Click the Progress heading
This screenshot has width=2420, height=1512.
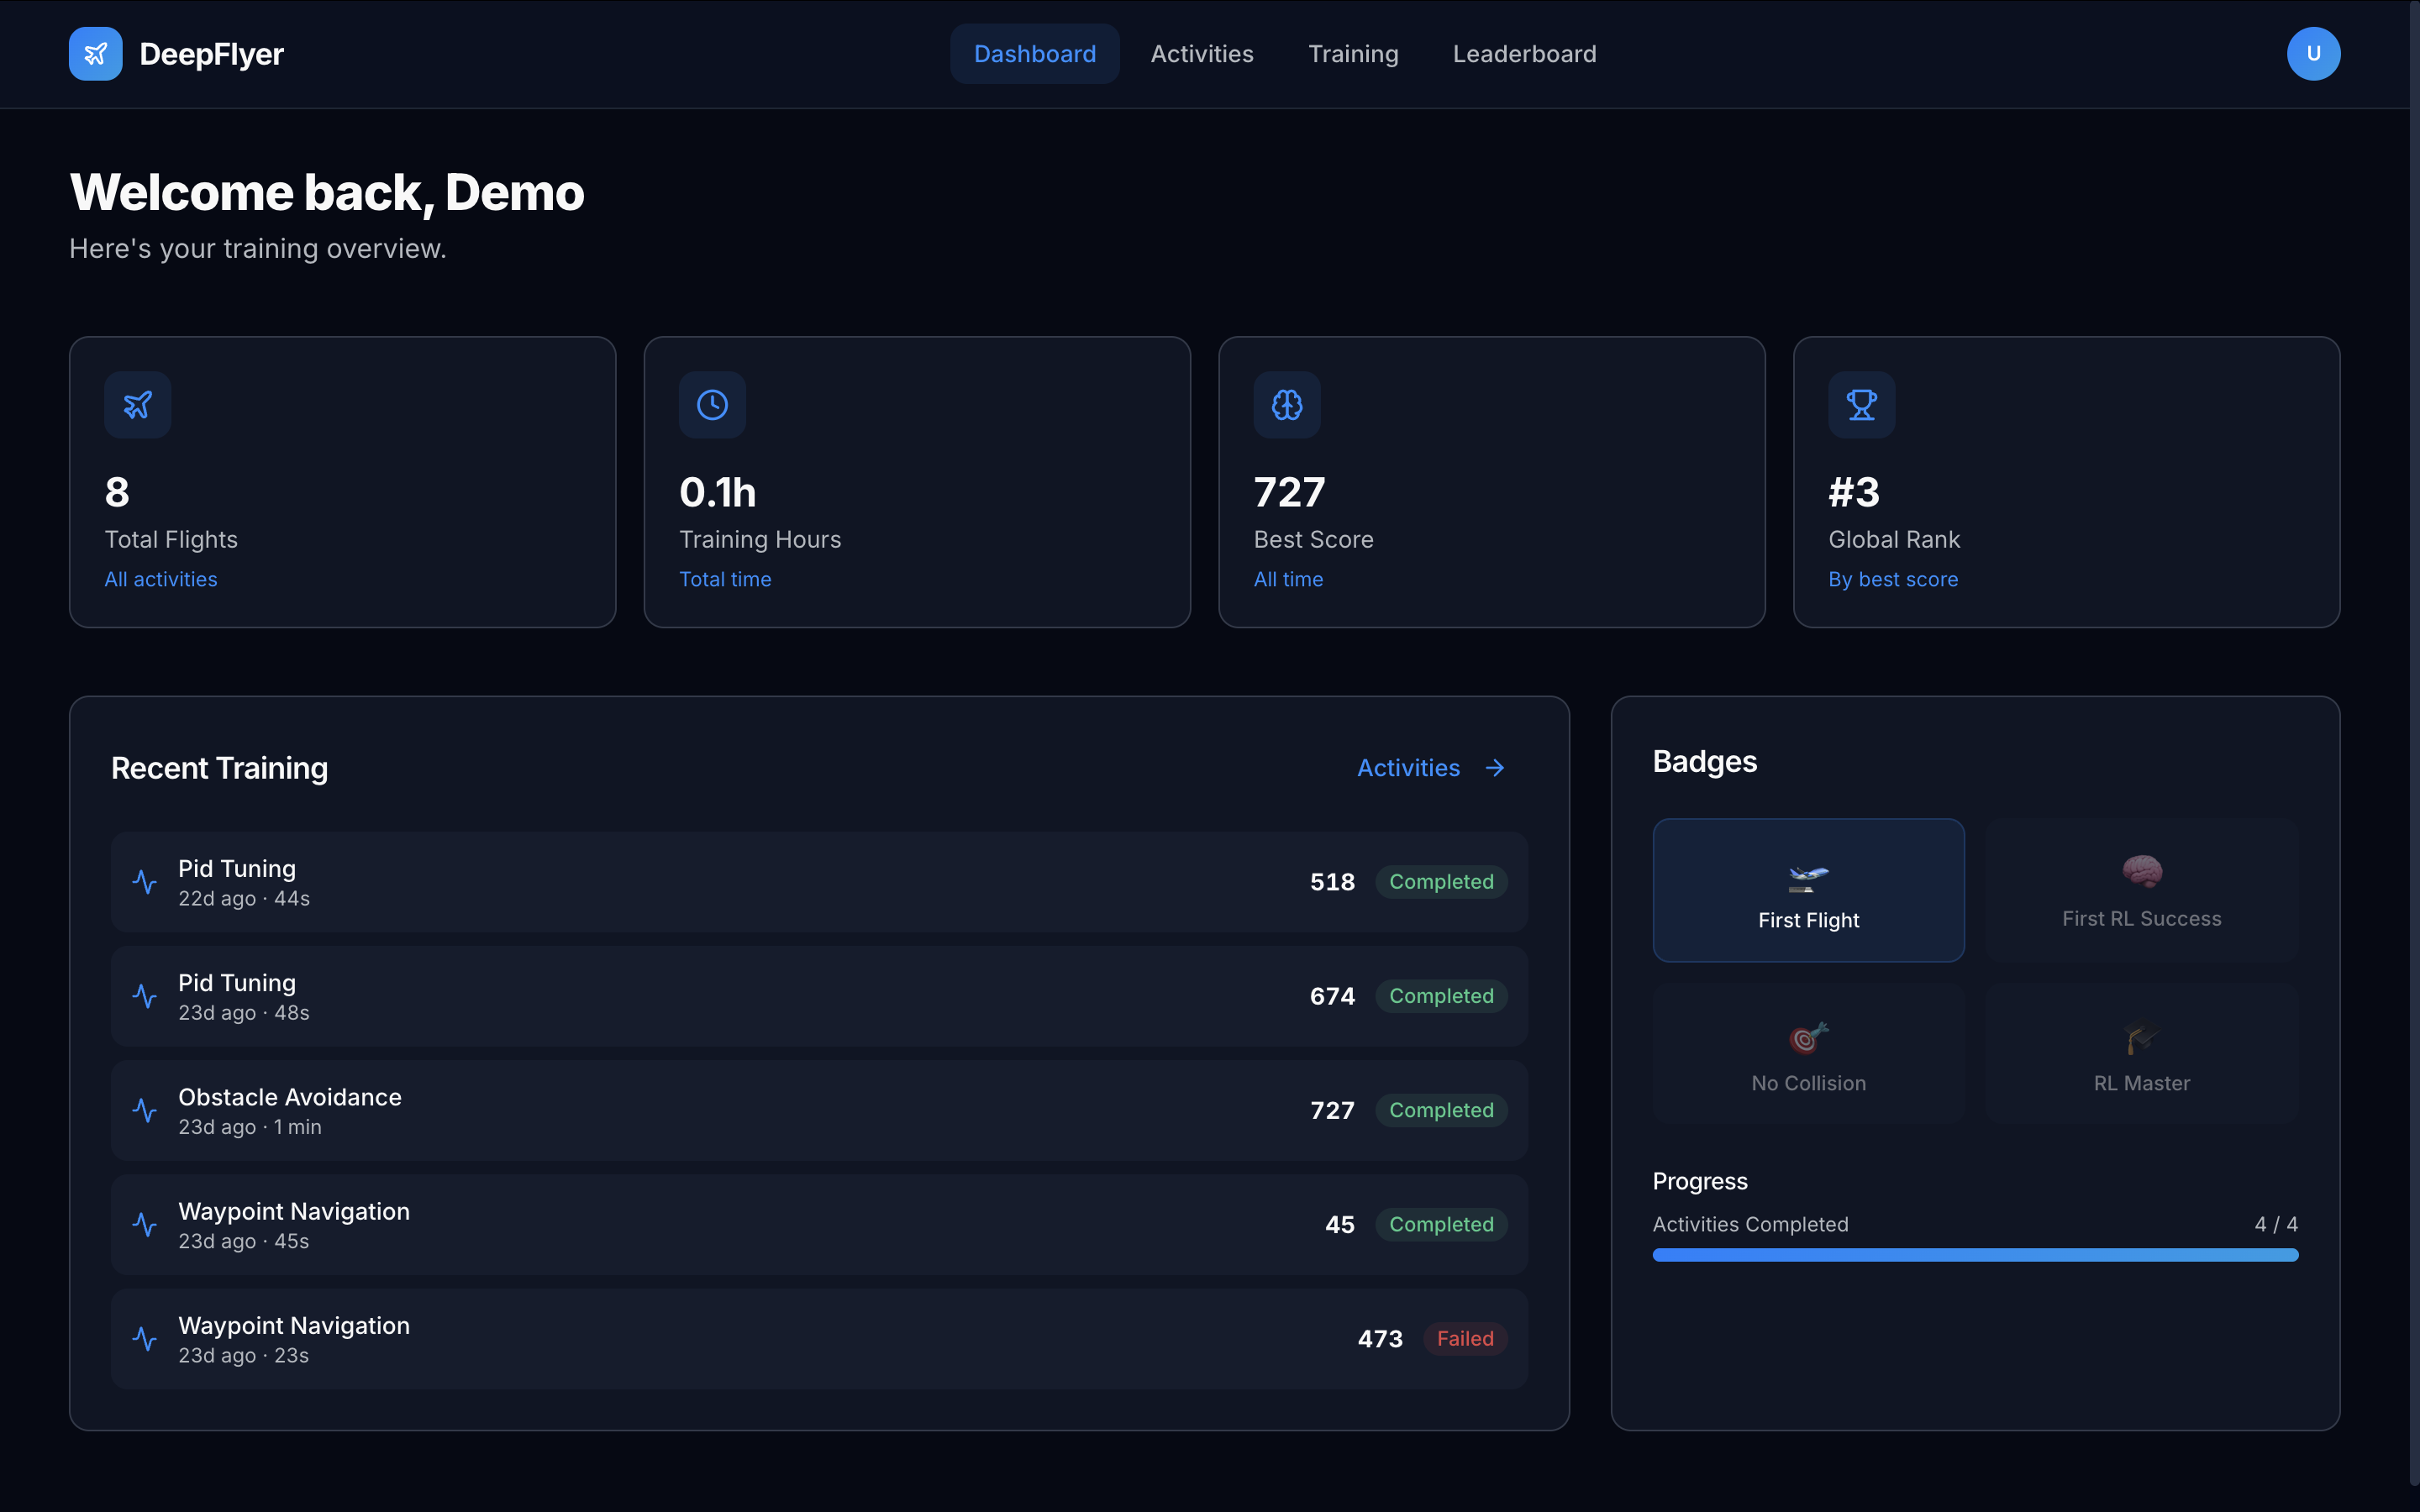pos(1700,1181)
